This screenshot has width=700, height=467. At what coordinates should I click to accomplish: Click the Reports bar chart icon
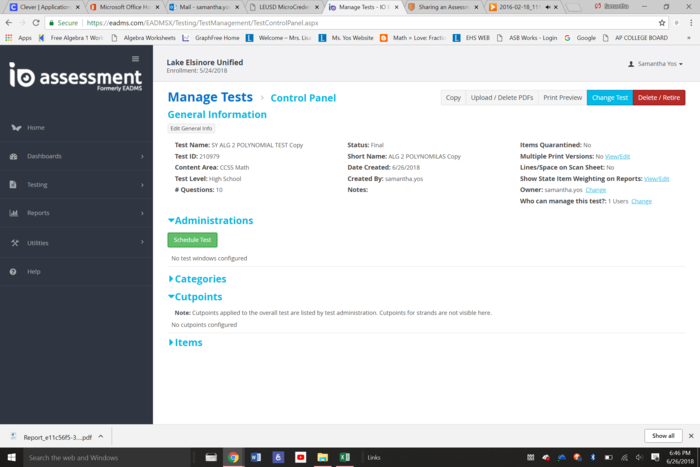15,213
